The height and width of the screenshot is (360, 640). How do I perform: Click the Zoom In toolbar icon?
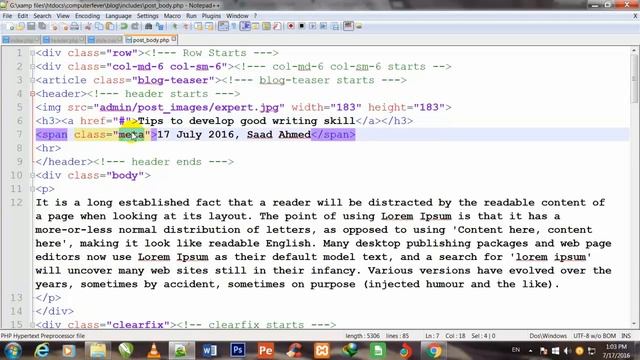(x=175, y=27)
